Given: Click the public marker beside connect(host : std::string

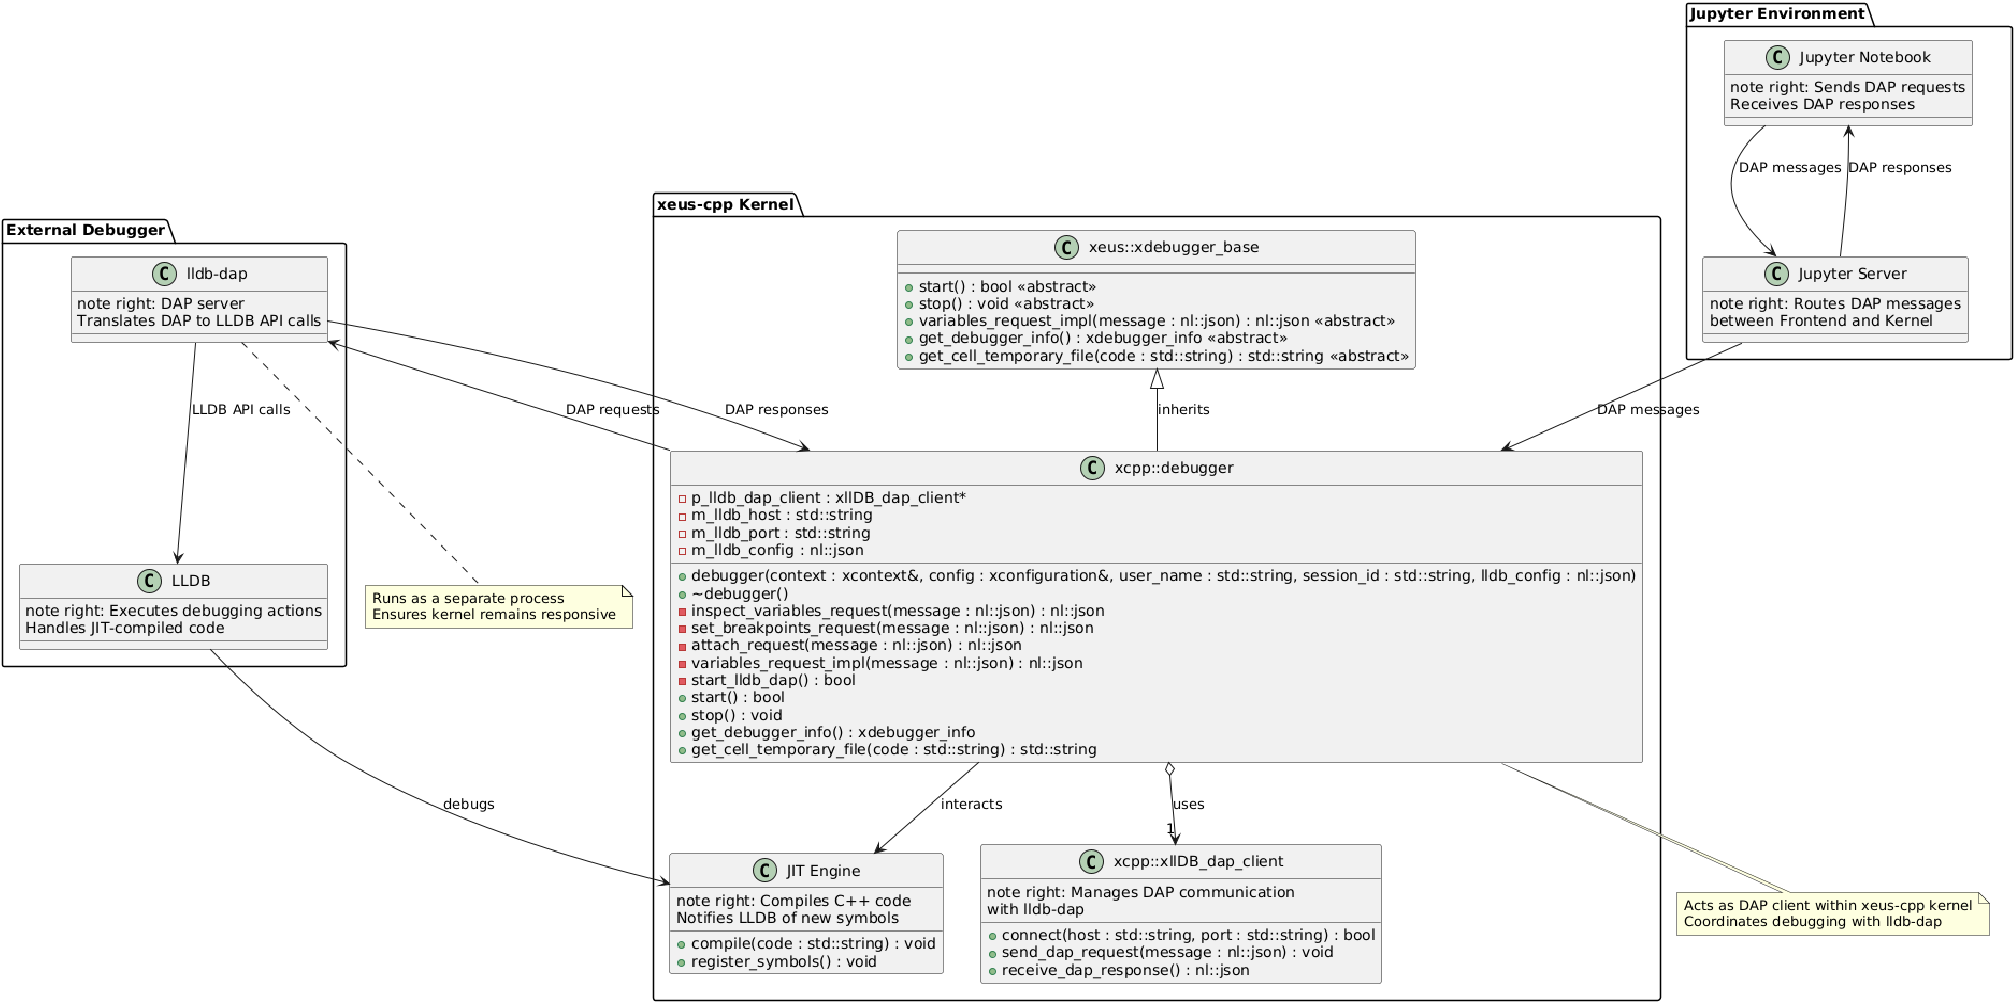Looking at the screenshot, I should click(x=993, y=936).
